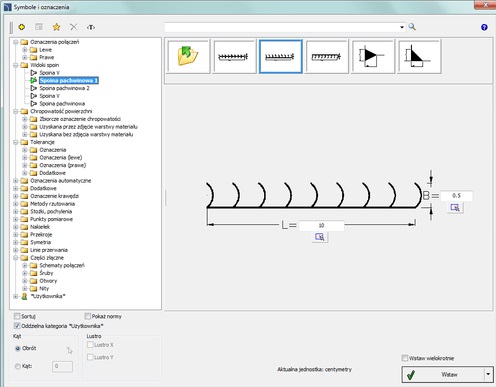Click the greyed list toolbar icon
496x387 pixels.
coord(39,27)
